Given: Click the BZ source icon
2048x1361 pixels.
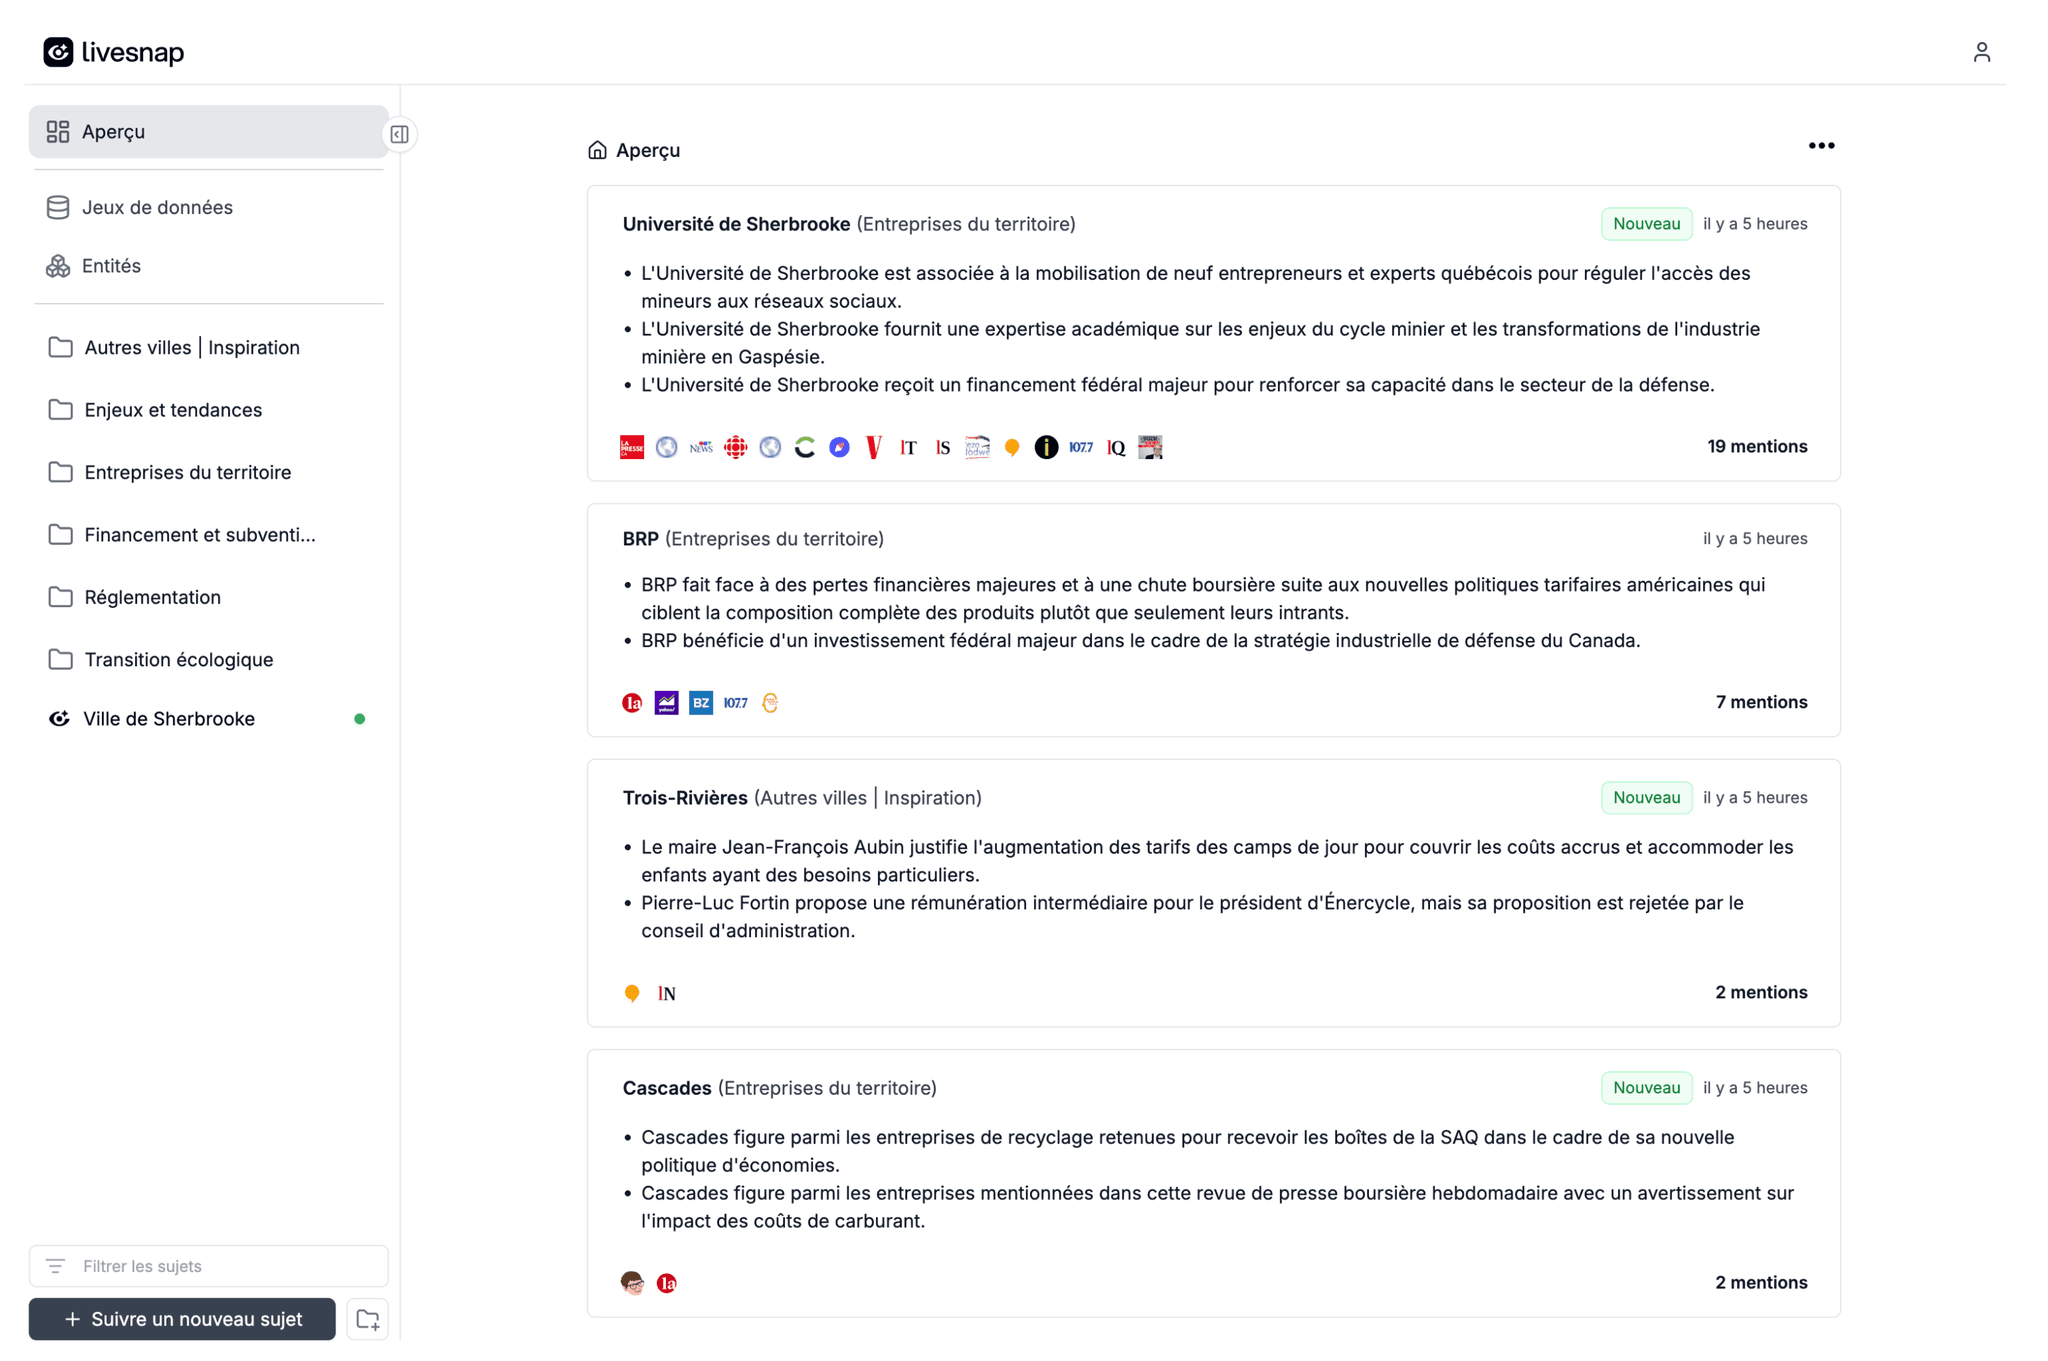Looking at the screenshot, I should coord(701,703).
